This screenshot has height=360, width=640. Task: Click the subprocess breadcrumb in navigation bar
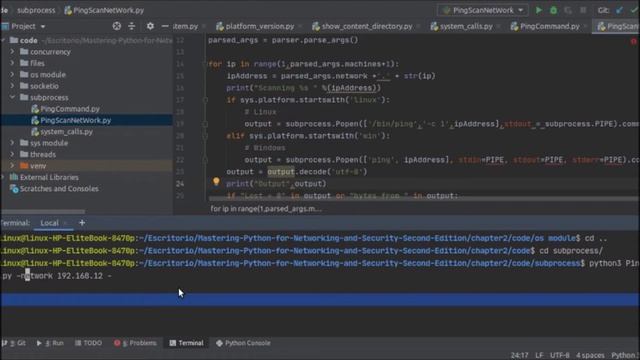[36, 10]
